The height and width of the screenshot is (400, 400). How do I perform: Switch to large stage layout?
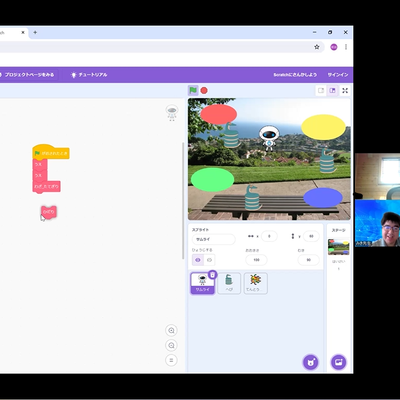pos(332,90)
